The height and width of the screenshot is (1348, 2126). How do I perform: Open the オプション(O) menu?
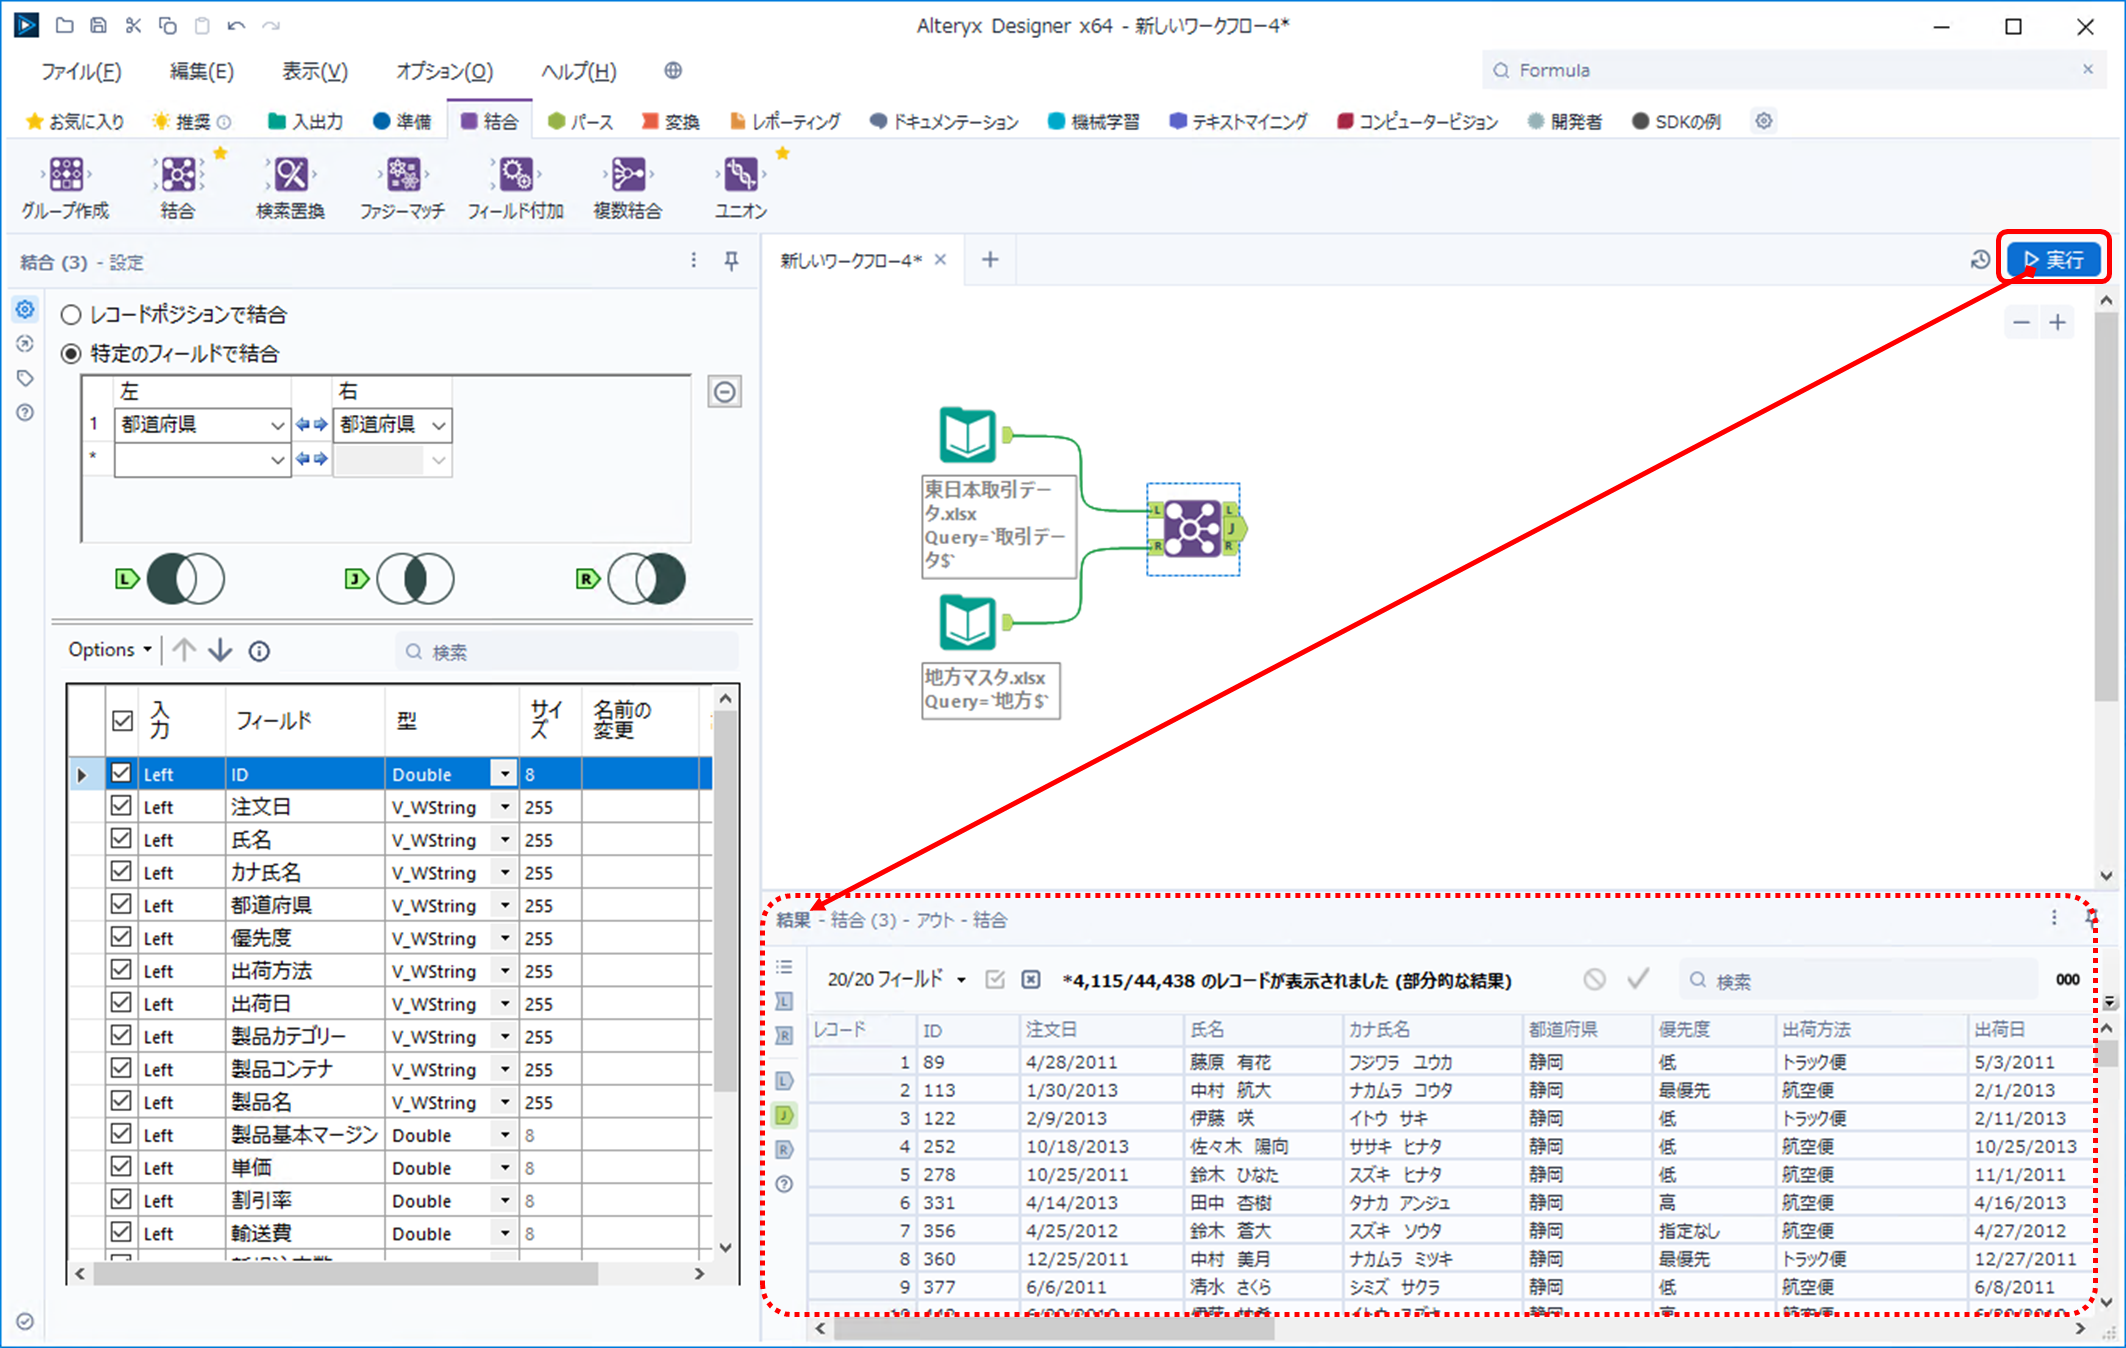(444, 71)
